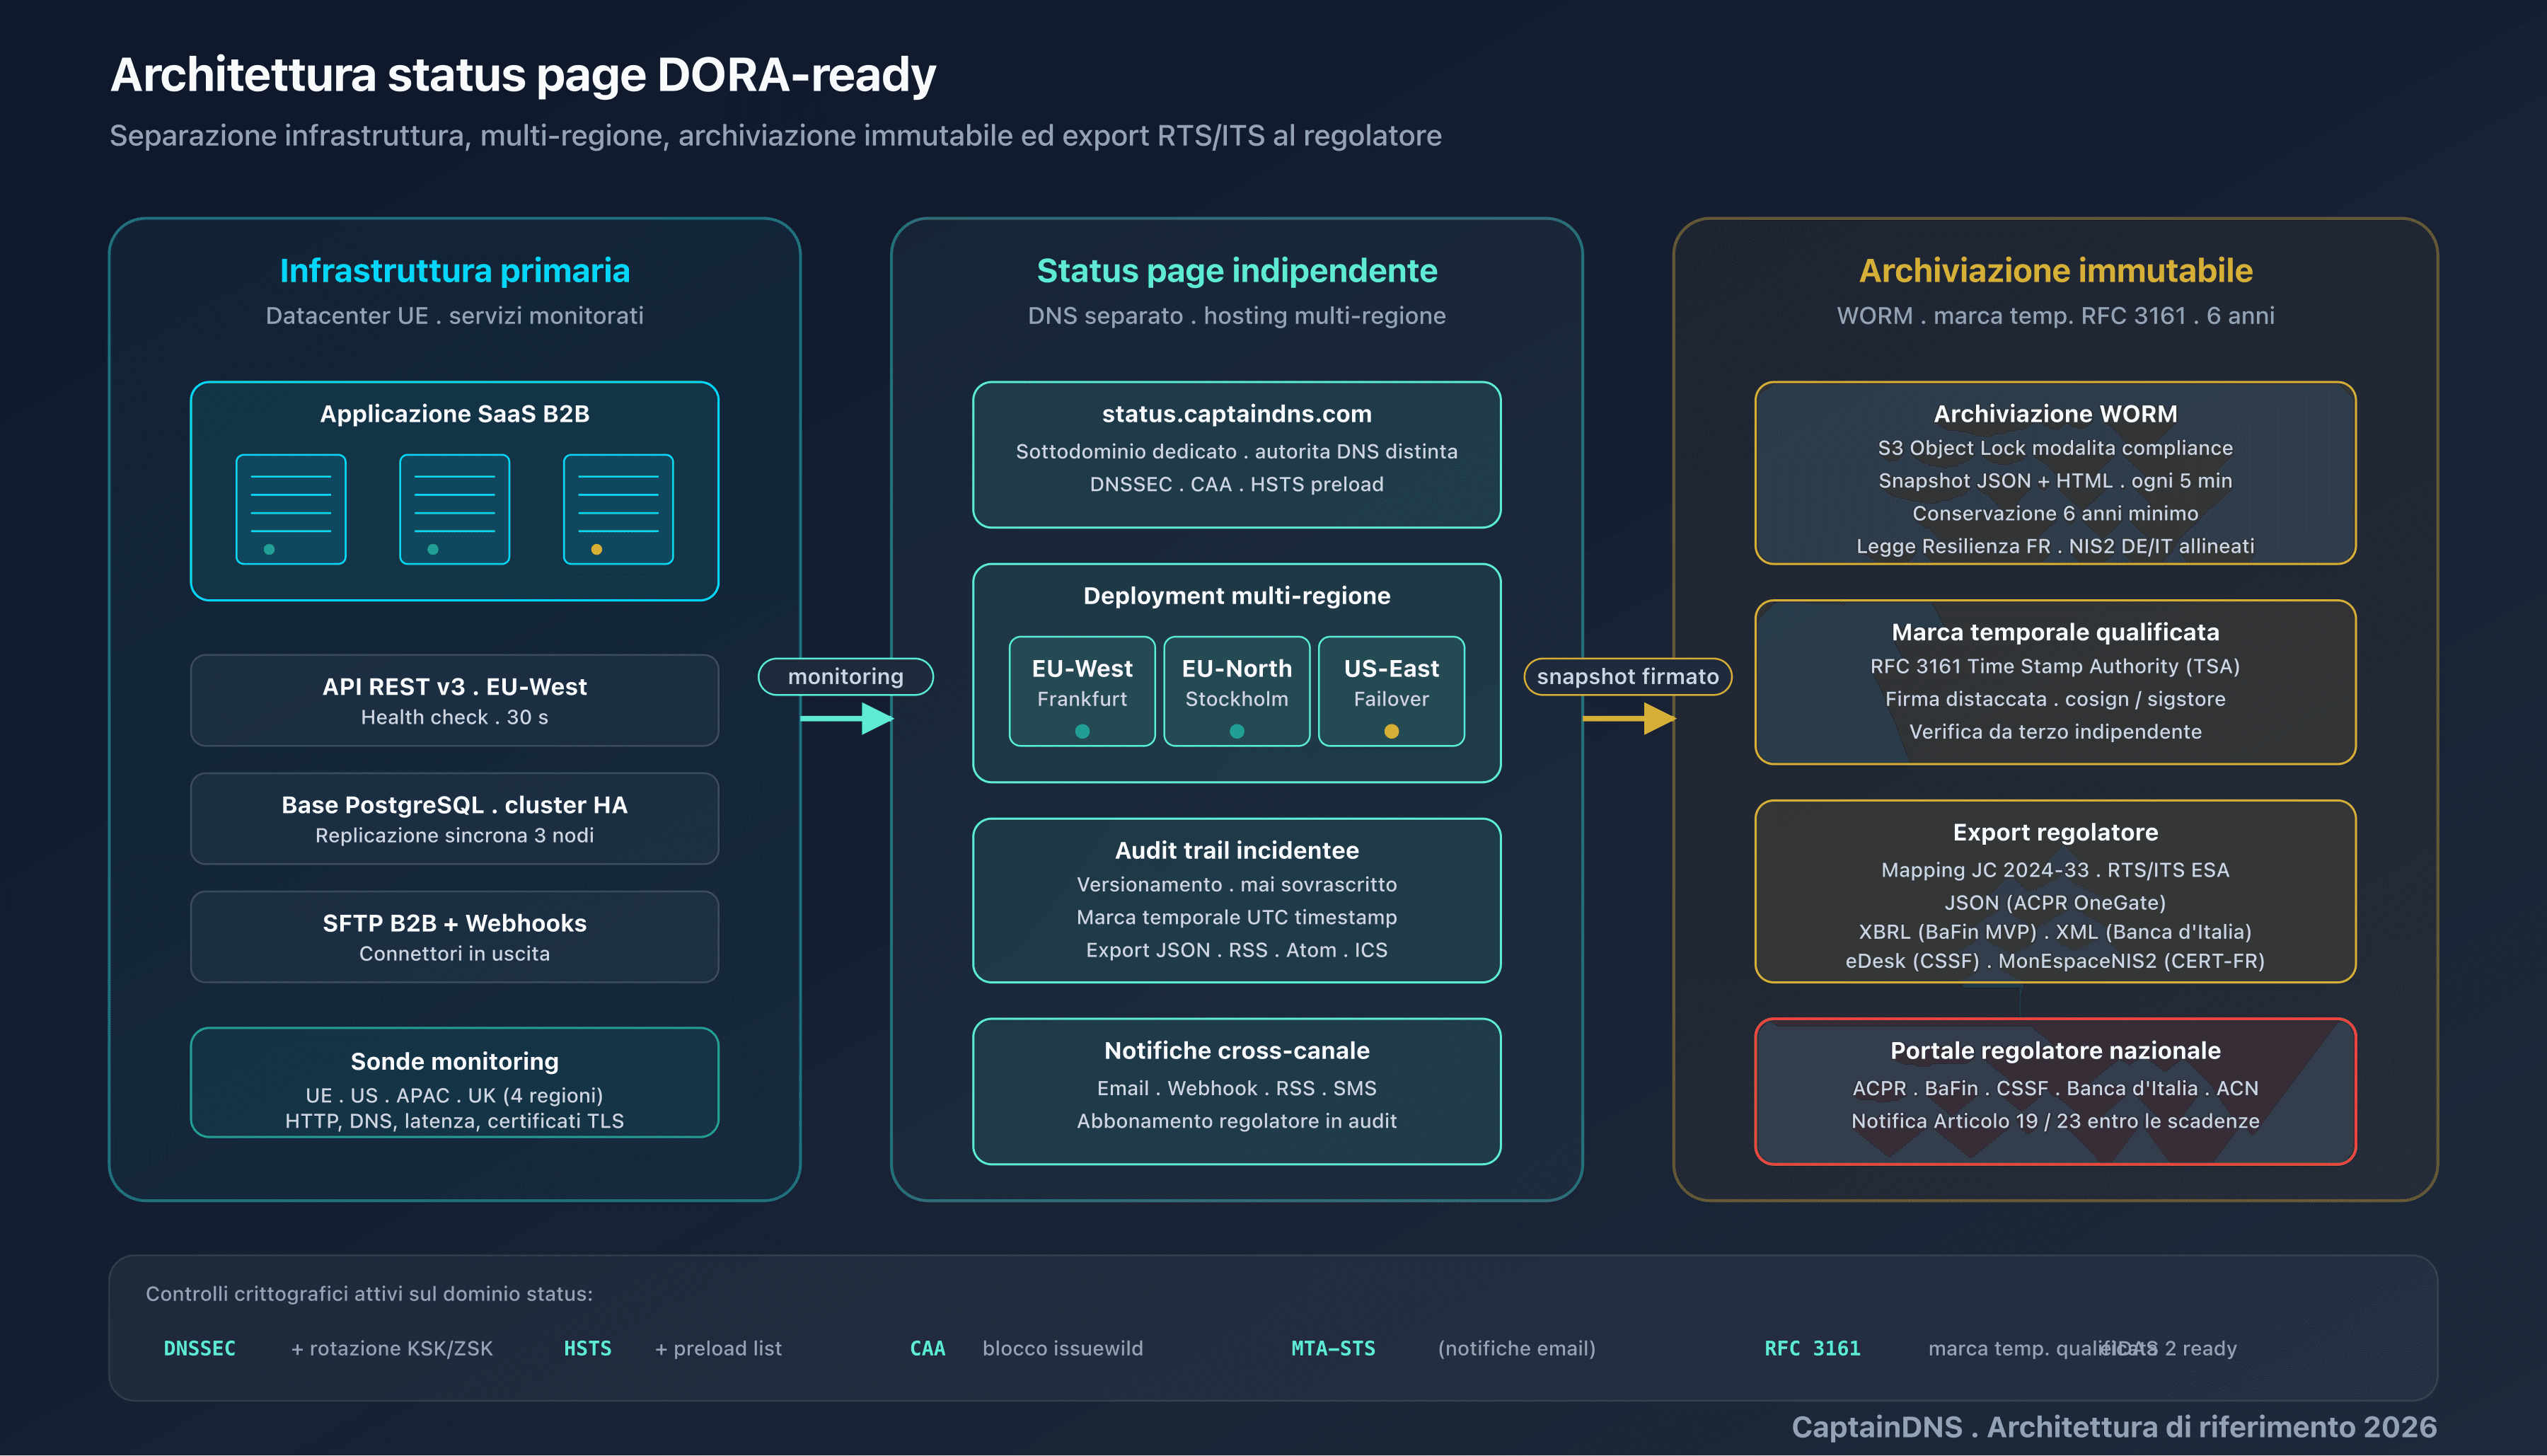Click the Export regolatore heading

2055,832
